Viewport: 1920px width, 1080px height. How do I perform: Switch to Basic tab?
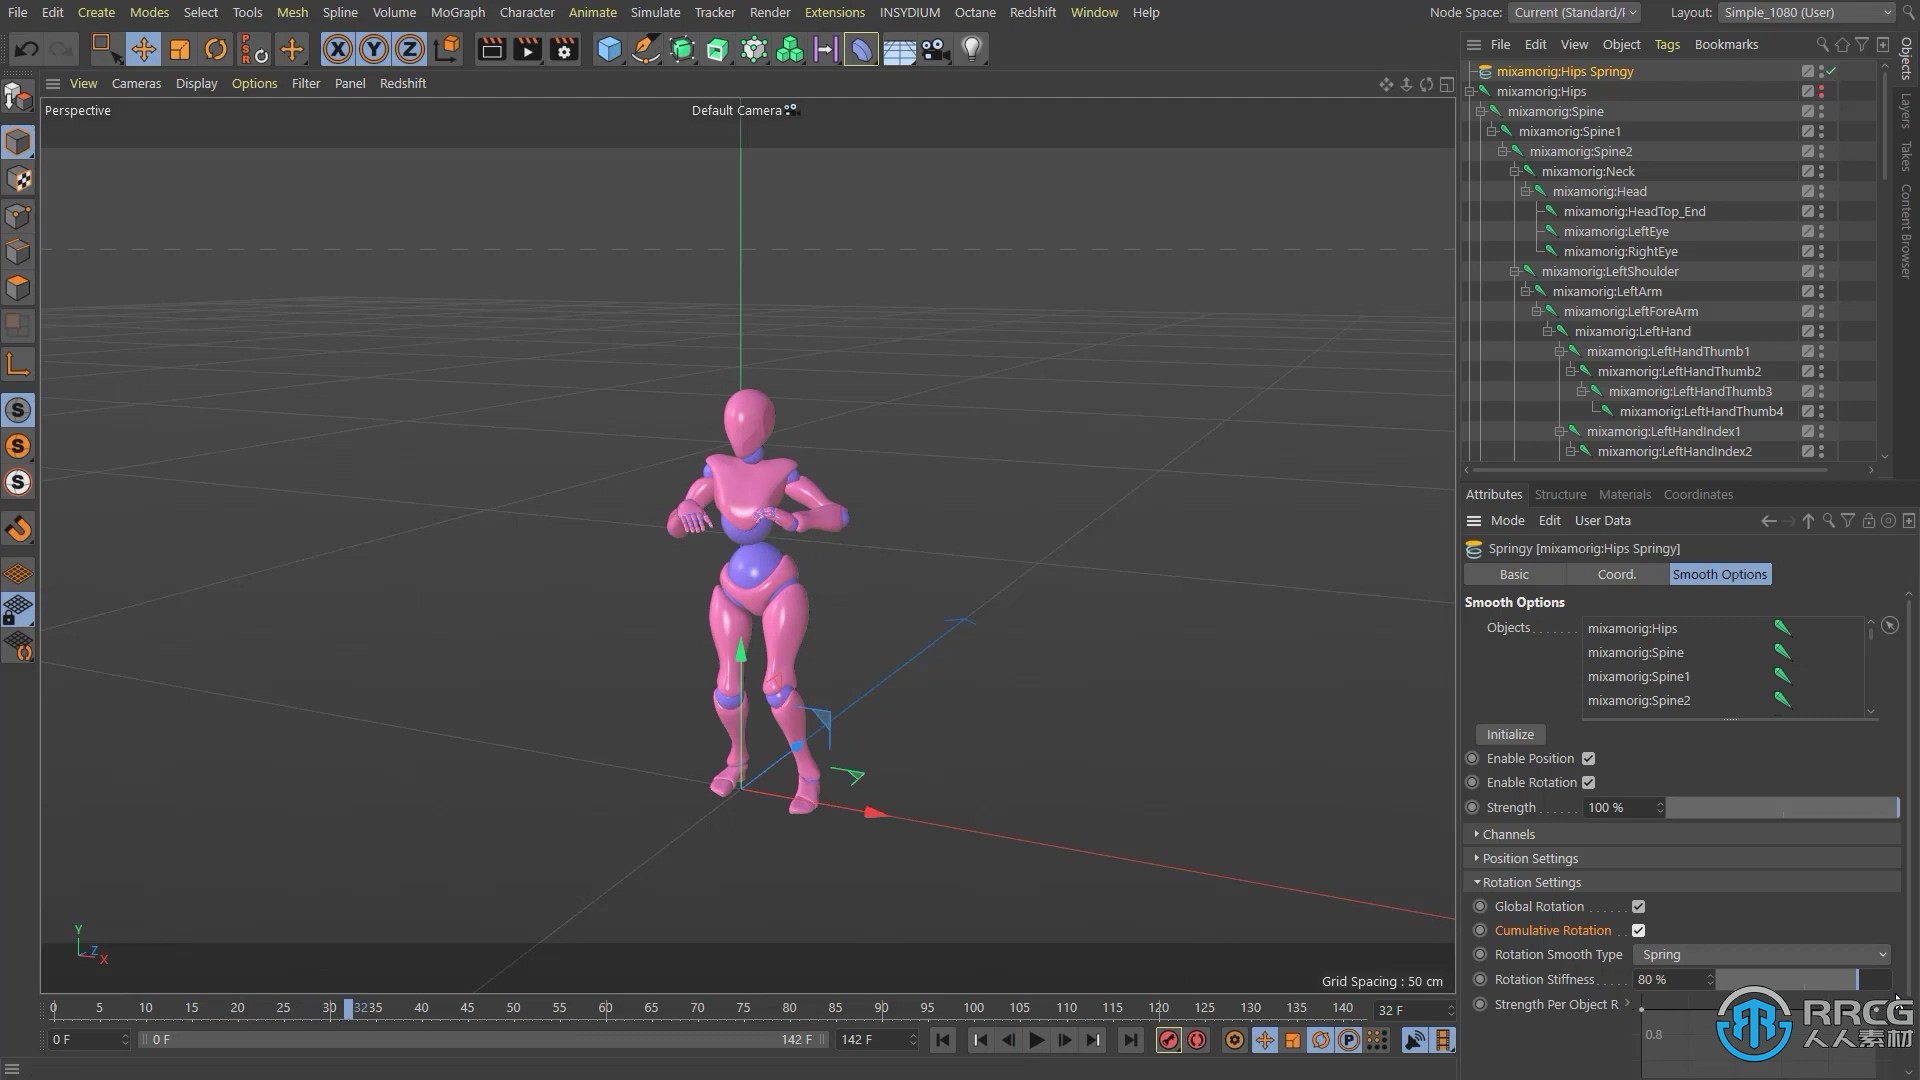coord(1514,574)
